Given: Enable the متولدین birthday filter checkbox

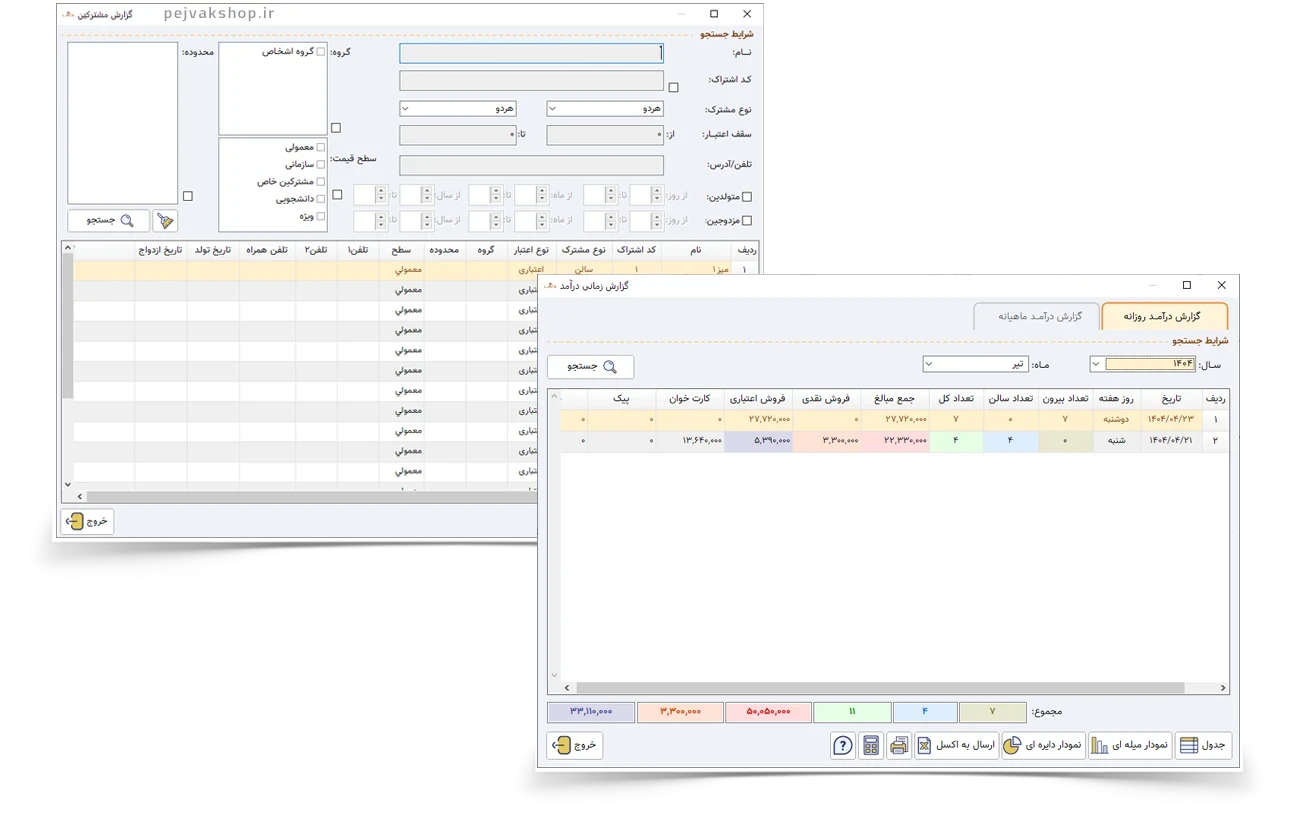Looking at the screenshot, I should [746, 197].
